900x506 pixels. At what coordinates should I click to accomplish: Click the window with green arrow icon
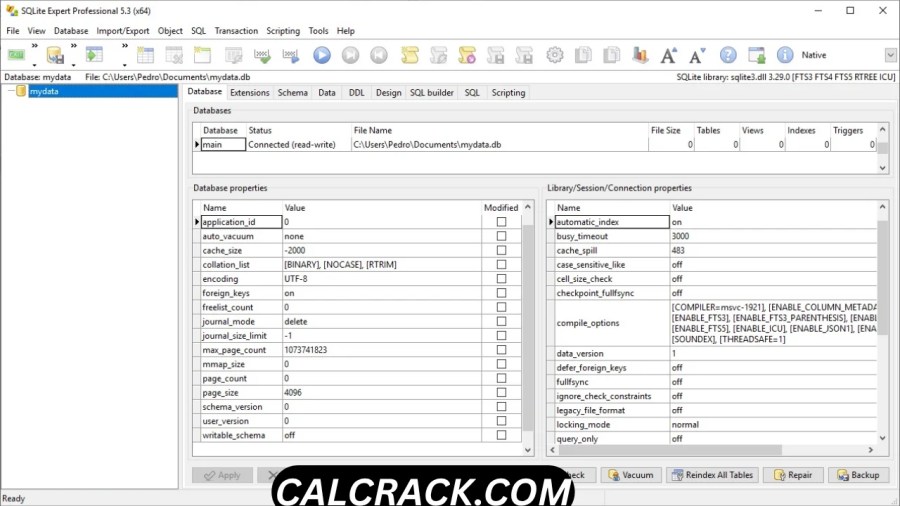tap(757, 55)
